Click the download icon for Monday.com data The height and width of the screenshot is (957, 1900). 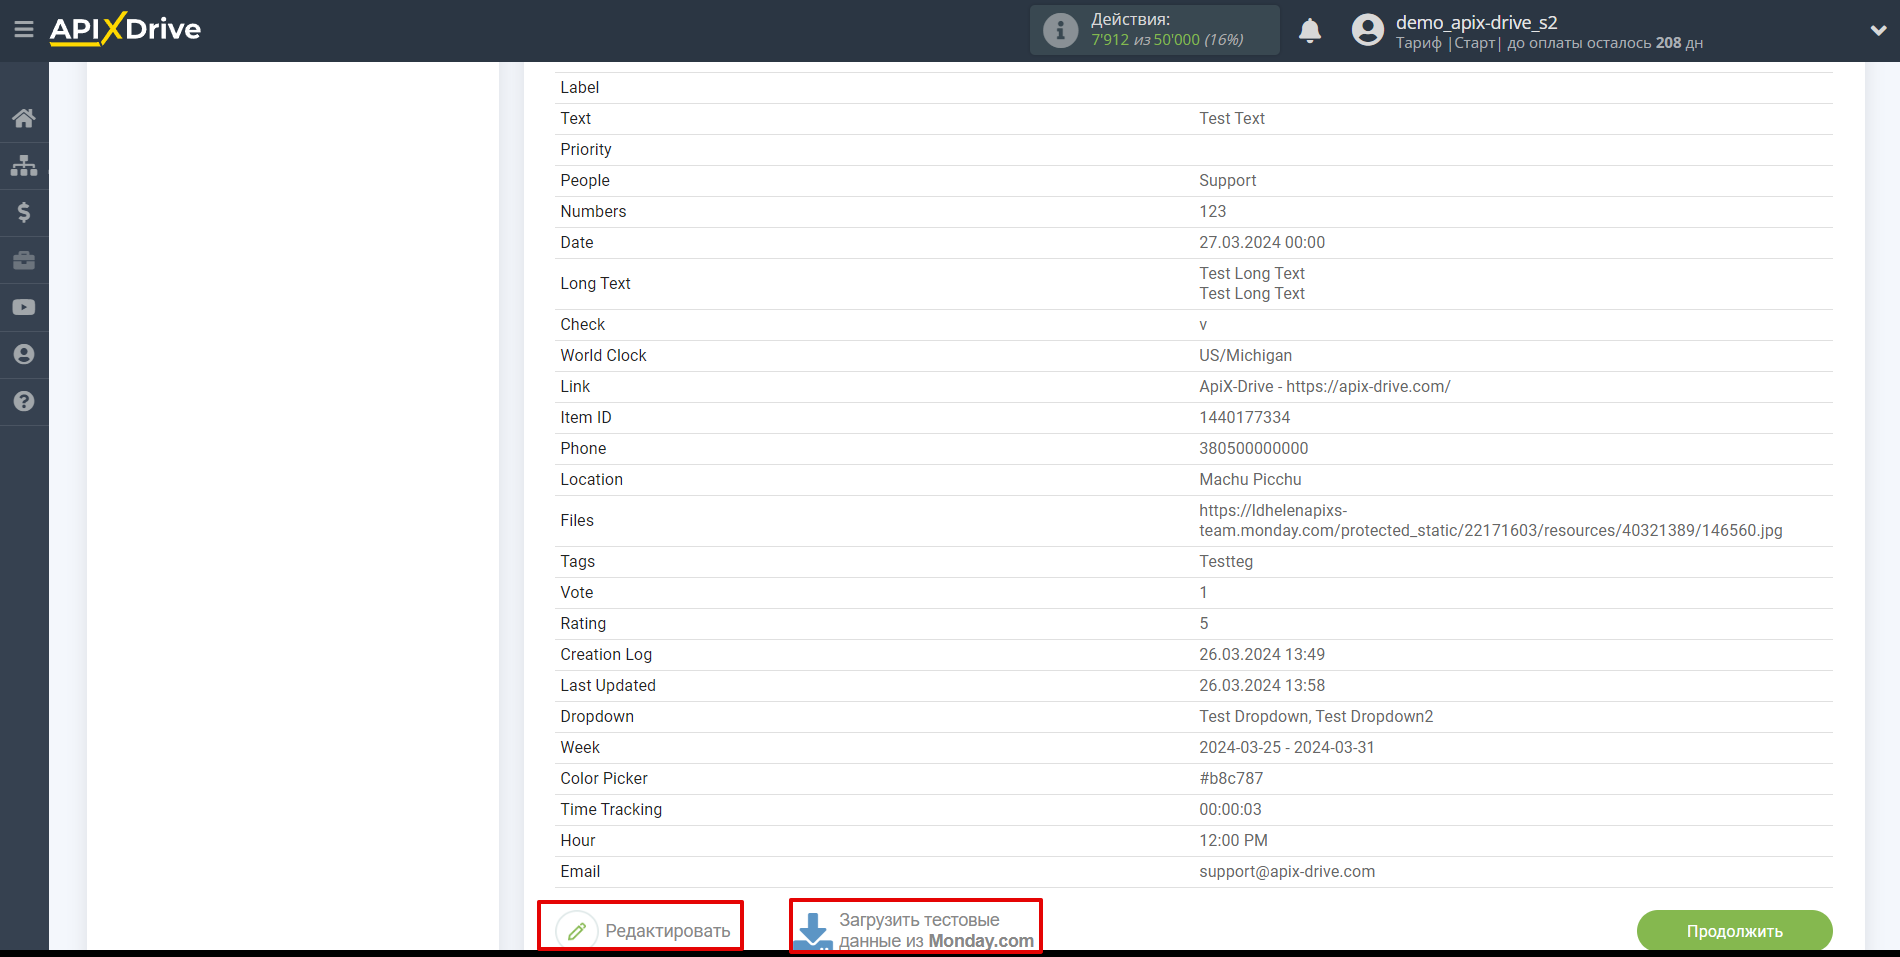pyautogui.click(x=813, y=931)
